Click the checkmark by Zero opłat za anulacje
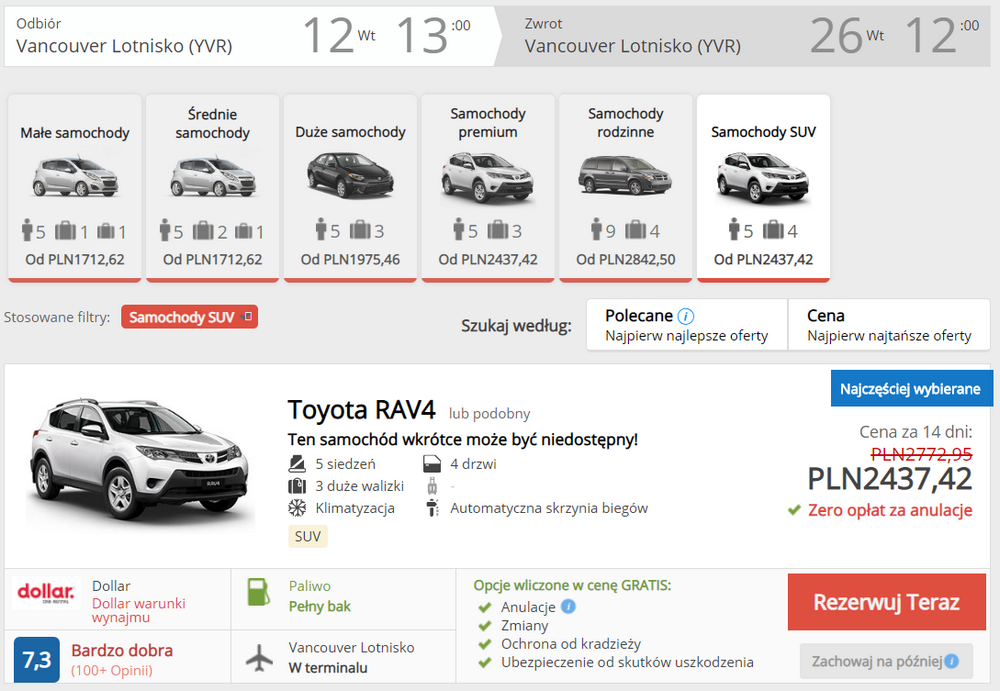 pos(794,510)
